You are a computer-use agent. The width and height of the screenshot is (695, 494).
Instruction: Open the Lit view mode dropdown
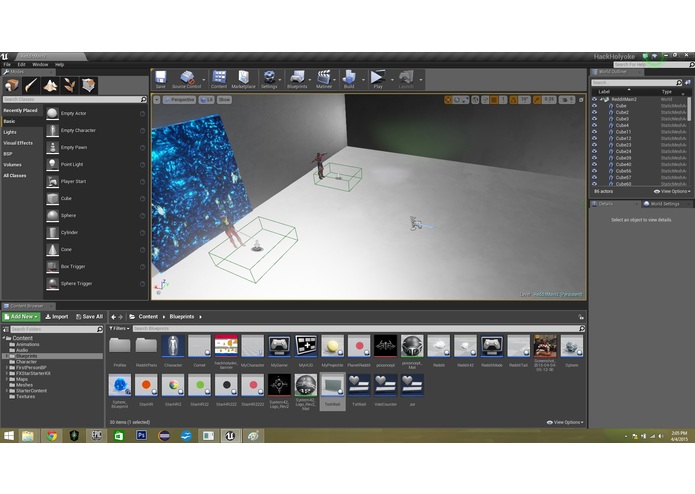pyautogui.click(x=207, y=100)
